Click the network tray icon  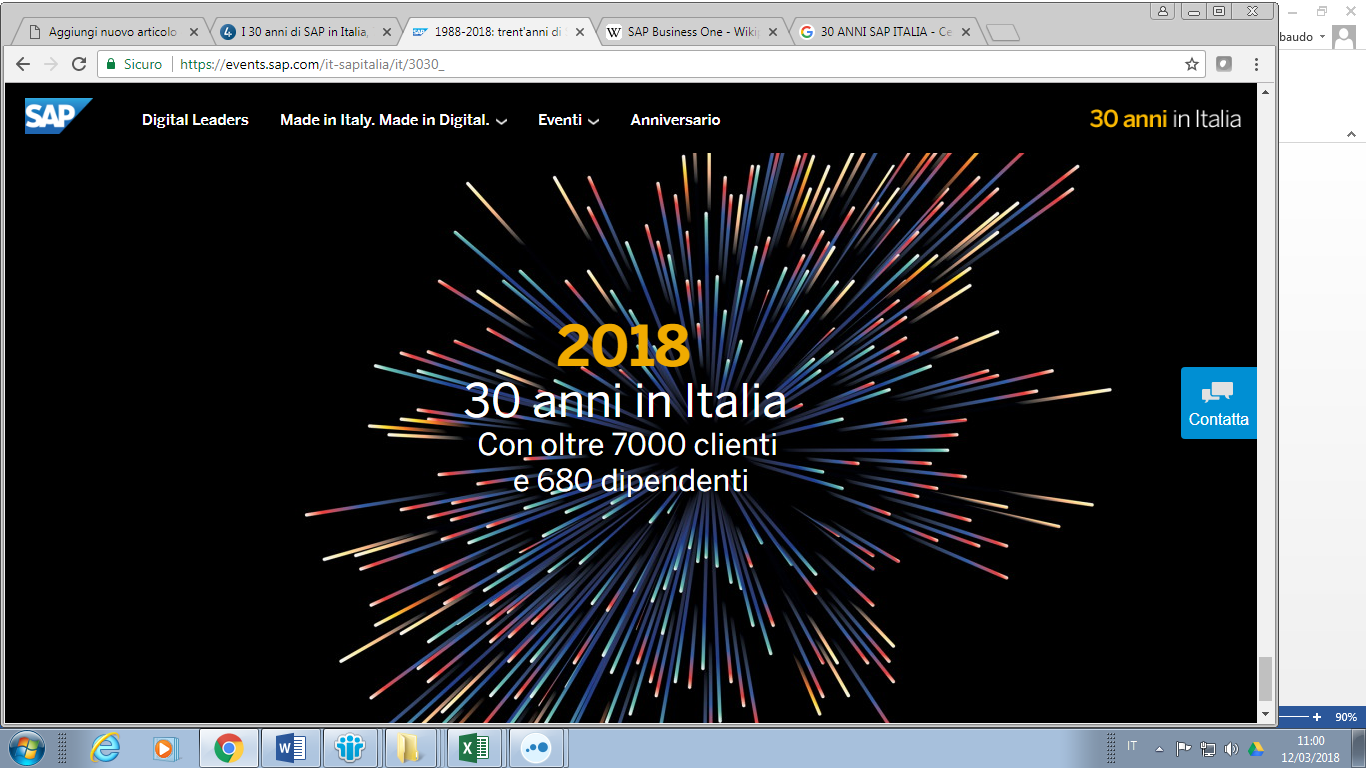(x=1207, y=748)
